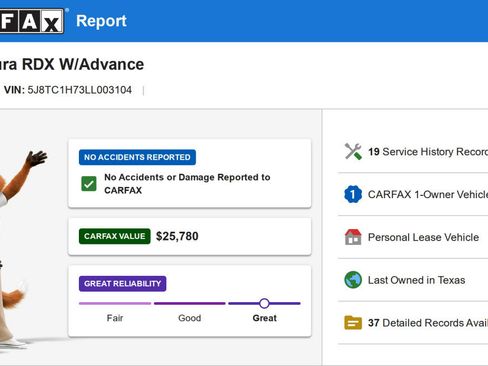This screenshot has width=488, height=366.
Task: Click 'No Accidents or Damage Reported to CARFAX' text
Action: pos(187,184)
